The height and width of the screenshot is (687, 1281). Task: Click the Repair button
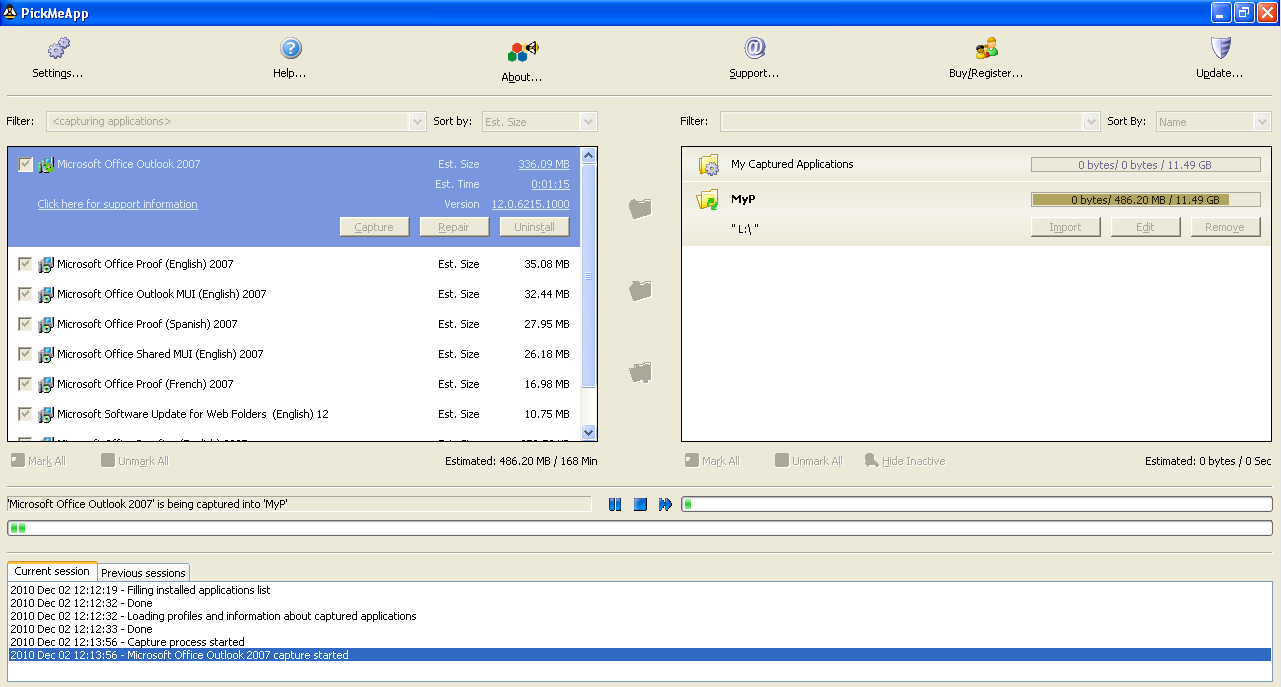click(454, 227)
